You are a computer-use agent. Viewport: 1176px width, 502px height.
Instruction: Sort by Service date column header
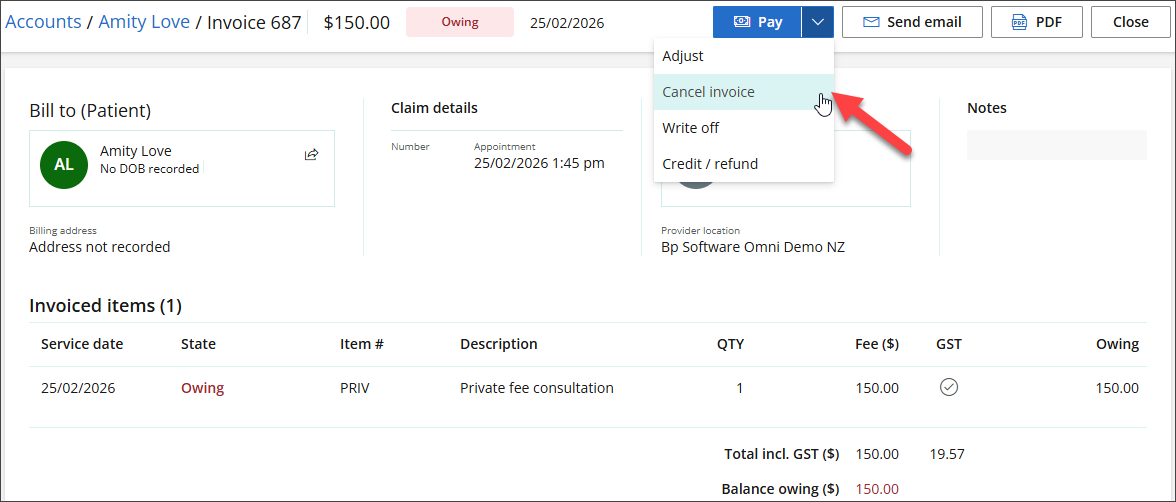[82, 344]
